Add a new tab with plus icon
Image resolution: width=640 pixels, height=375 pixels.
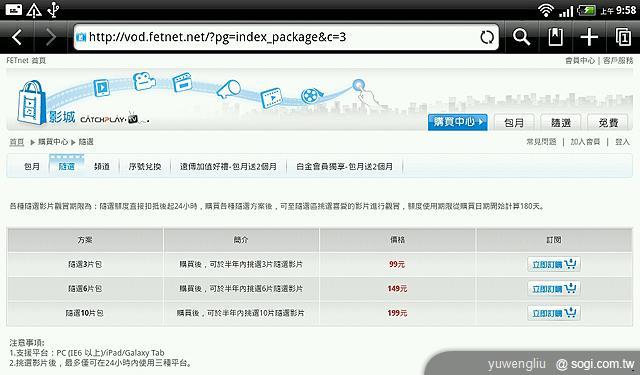pyautogui.click(x=589, y=37)
